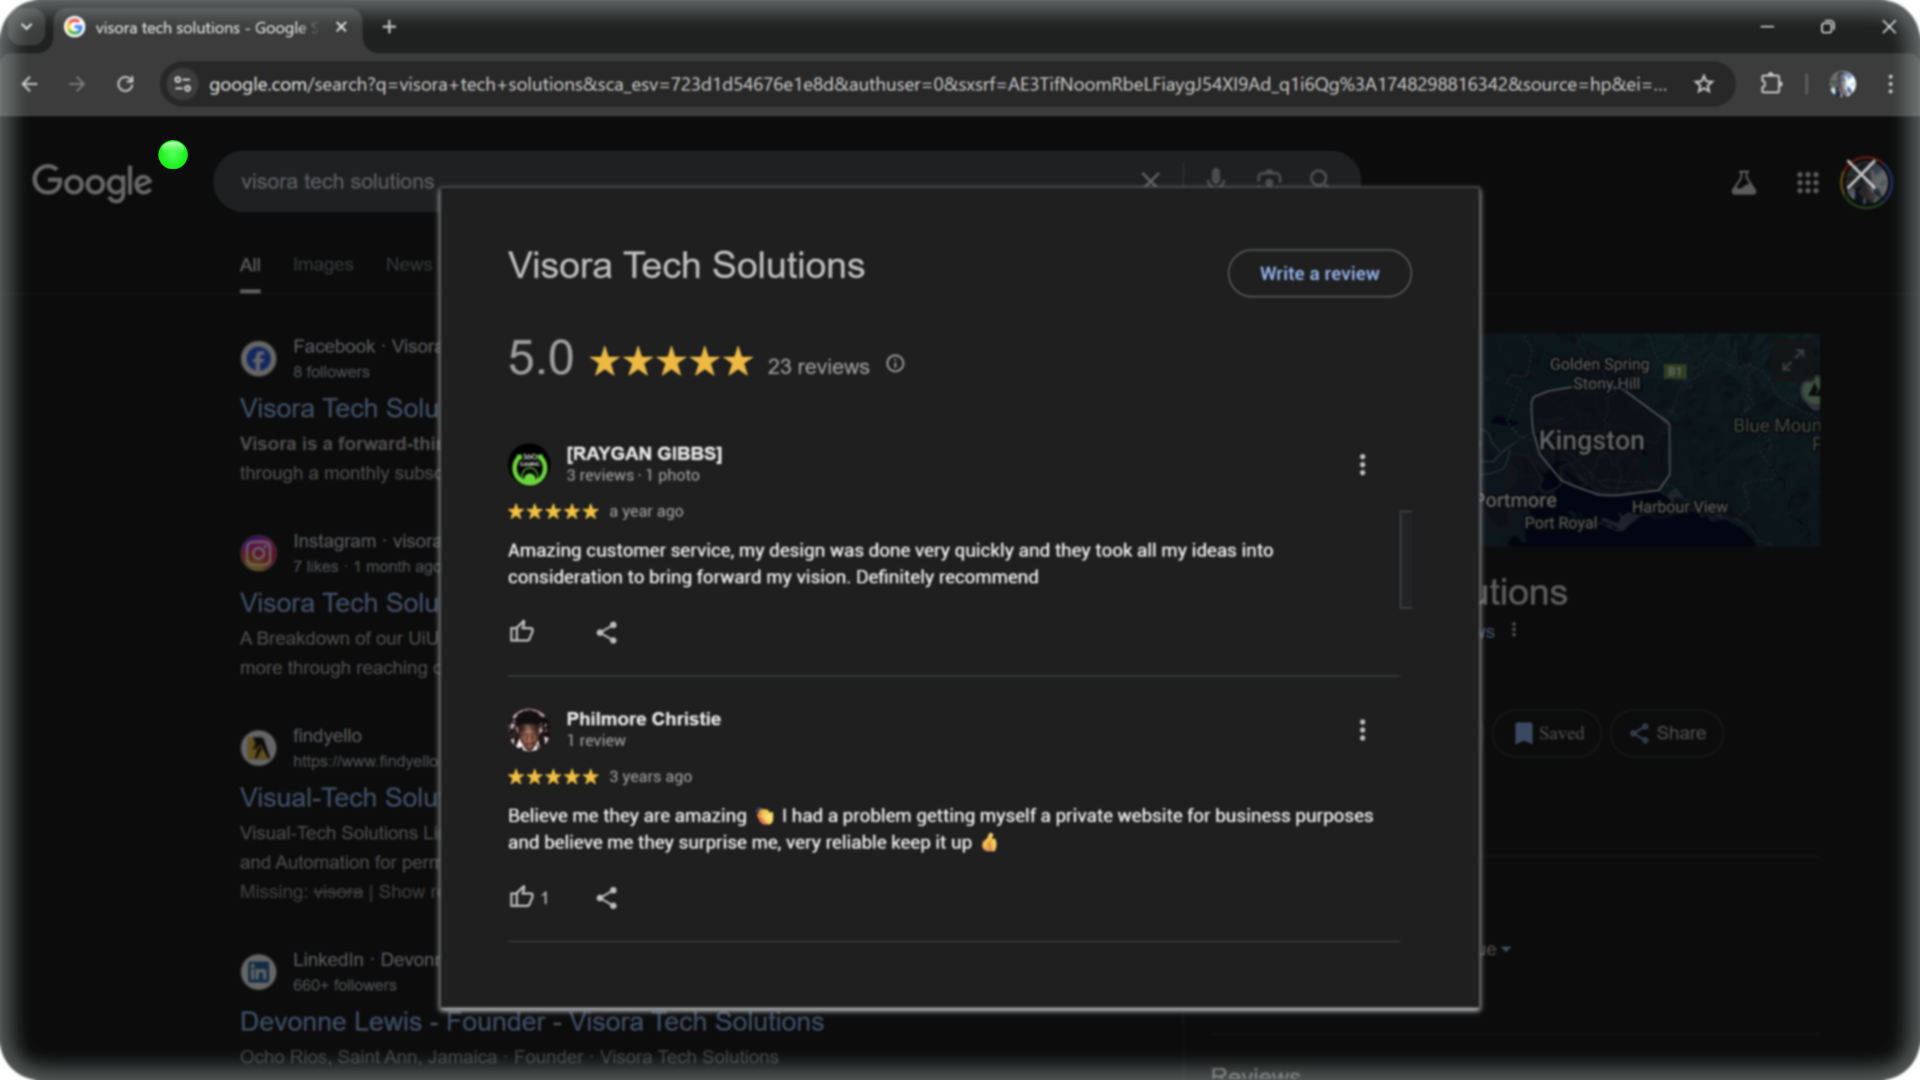Viewport: 1920px width, 1080px height.
Task: Click Philmore Christie's profile picture
Action: click(529, 730)
